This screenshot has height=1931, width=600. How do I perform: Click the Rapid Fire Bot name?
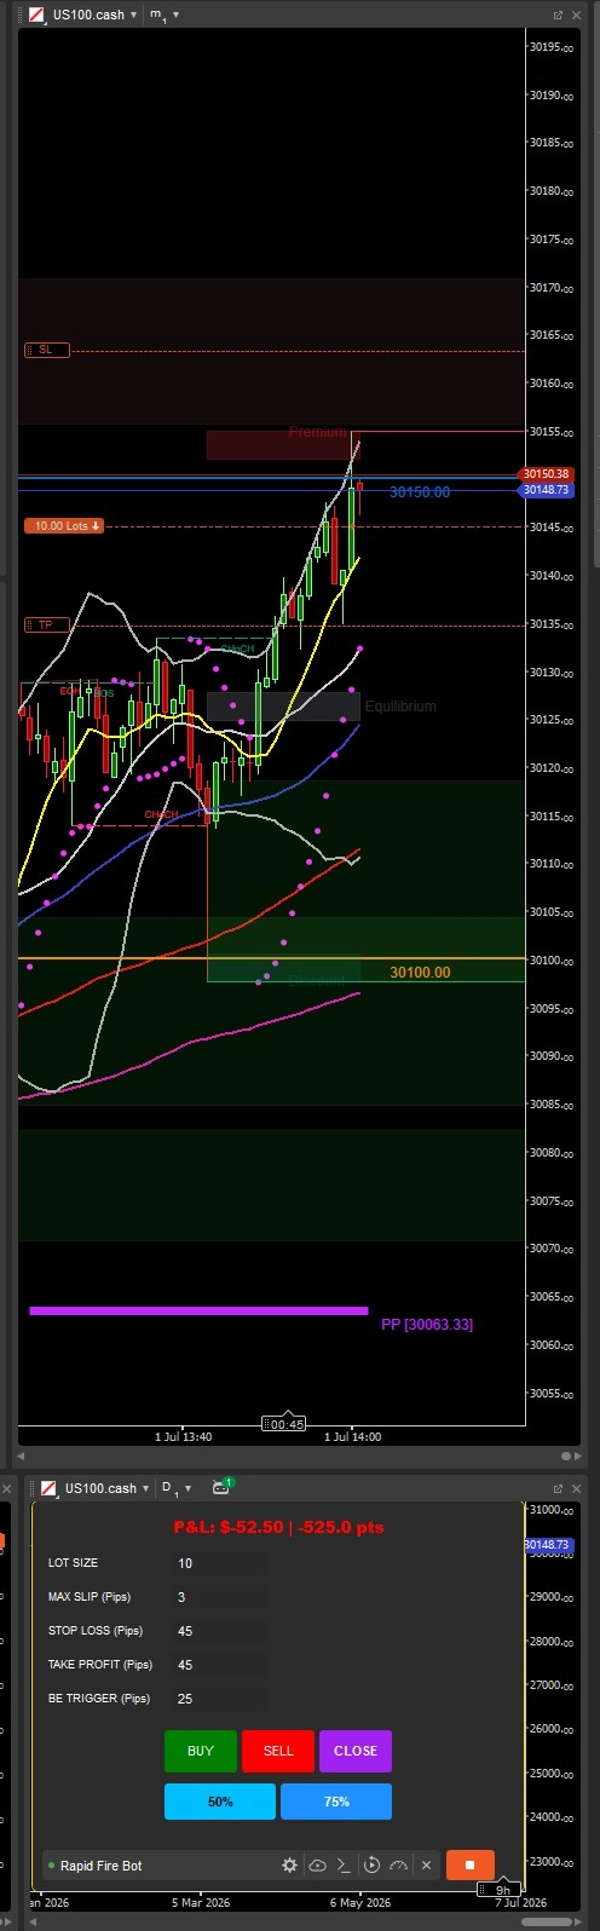click(101, 1865)
